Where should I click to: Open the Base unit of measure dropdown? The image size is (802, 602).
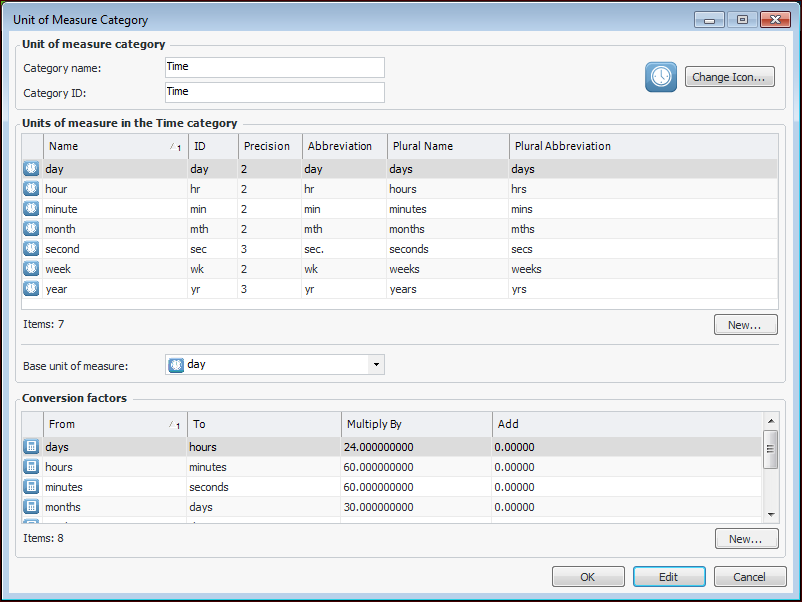point(376,365)
